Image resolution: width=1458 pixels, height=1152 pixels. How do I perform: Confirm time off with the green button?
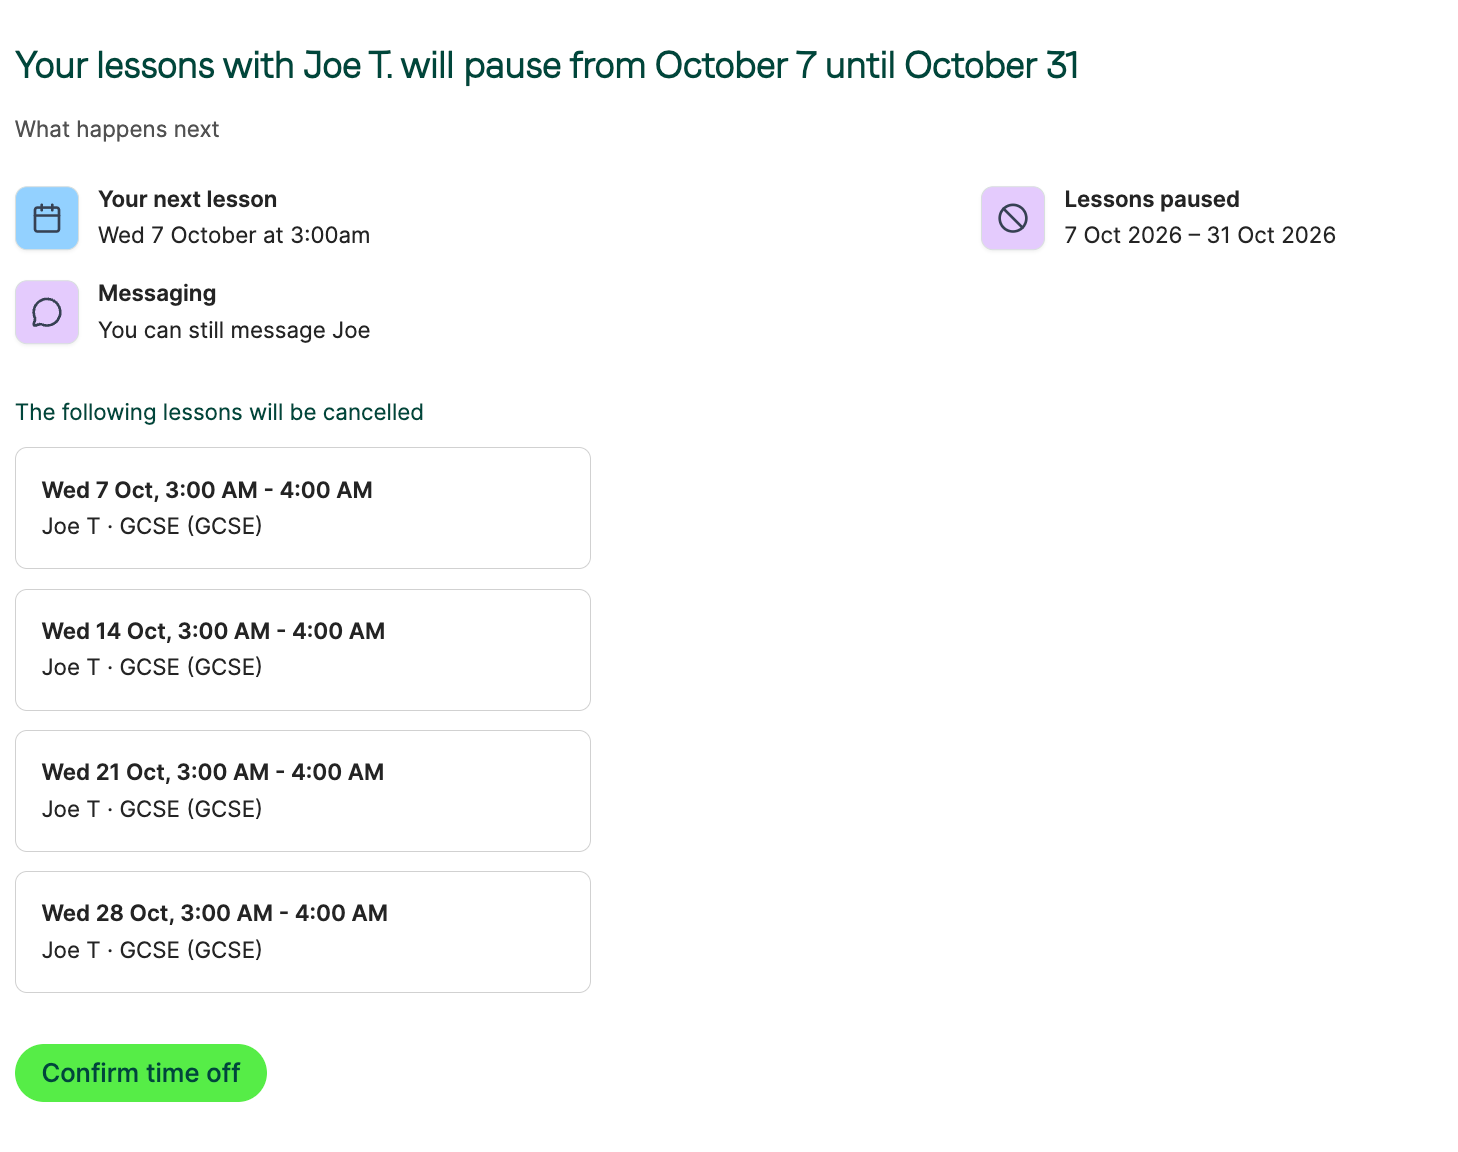coord(141,1073)
